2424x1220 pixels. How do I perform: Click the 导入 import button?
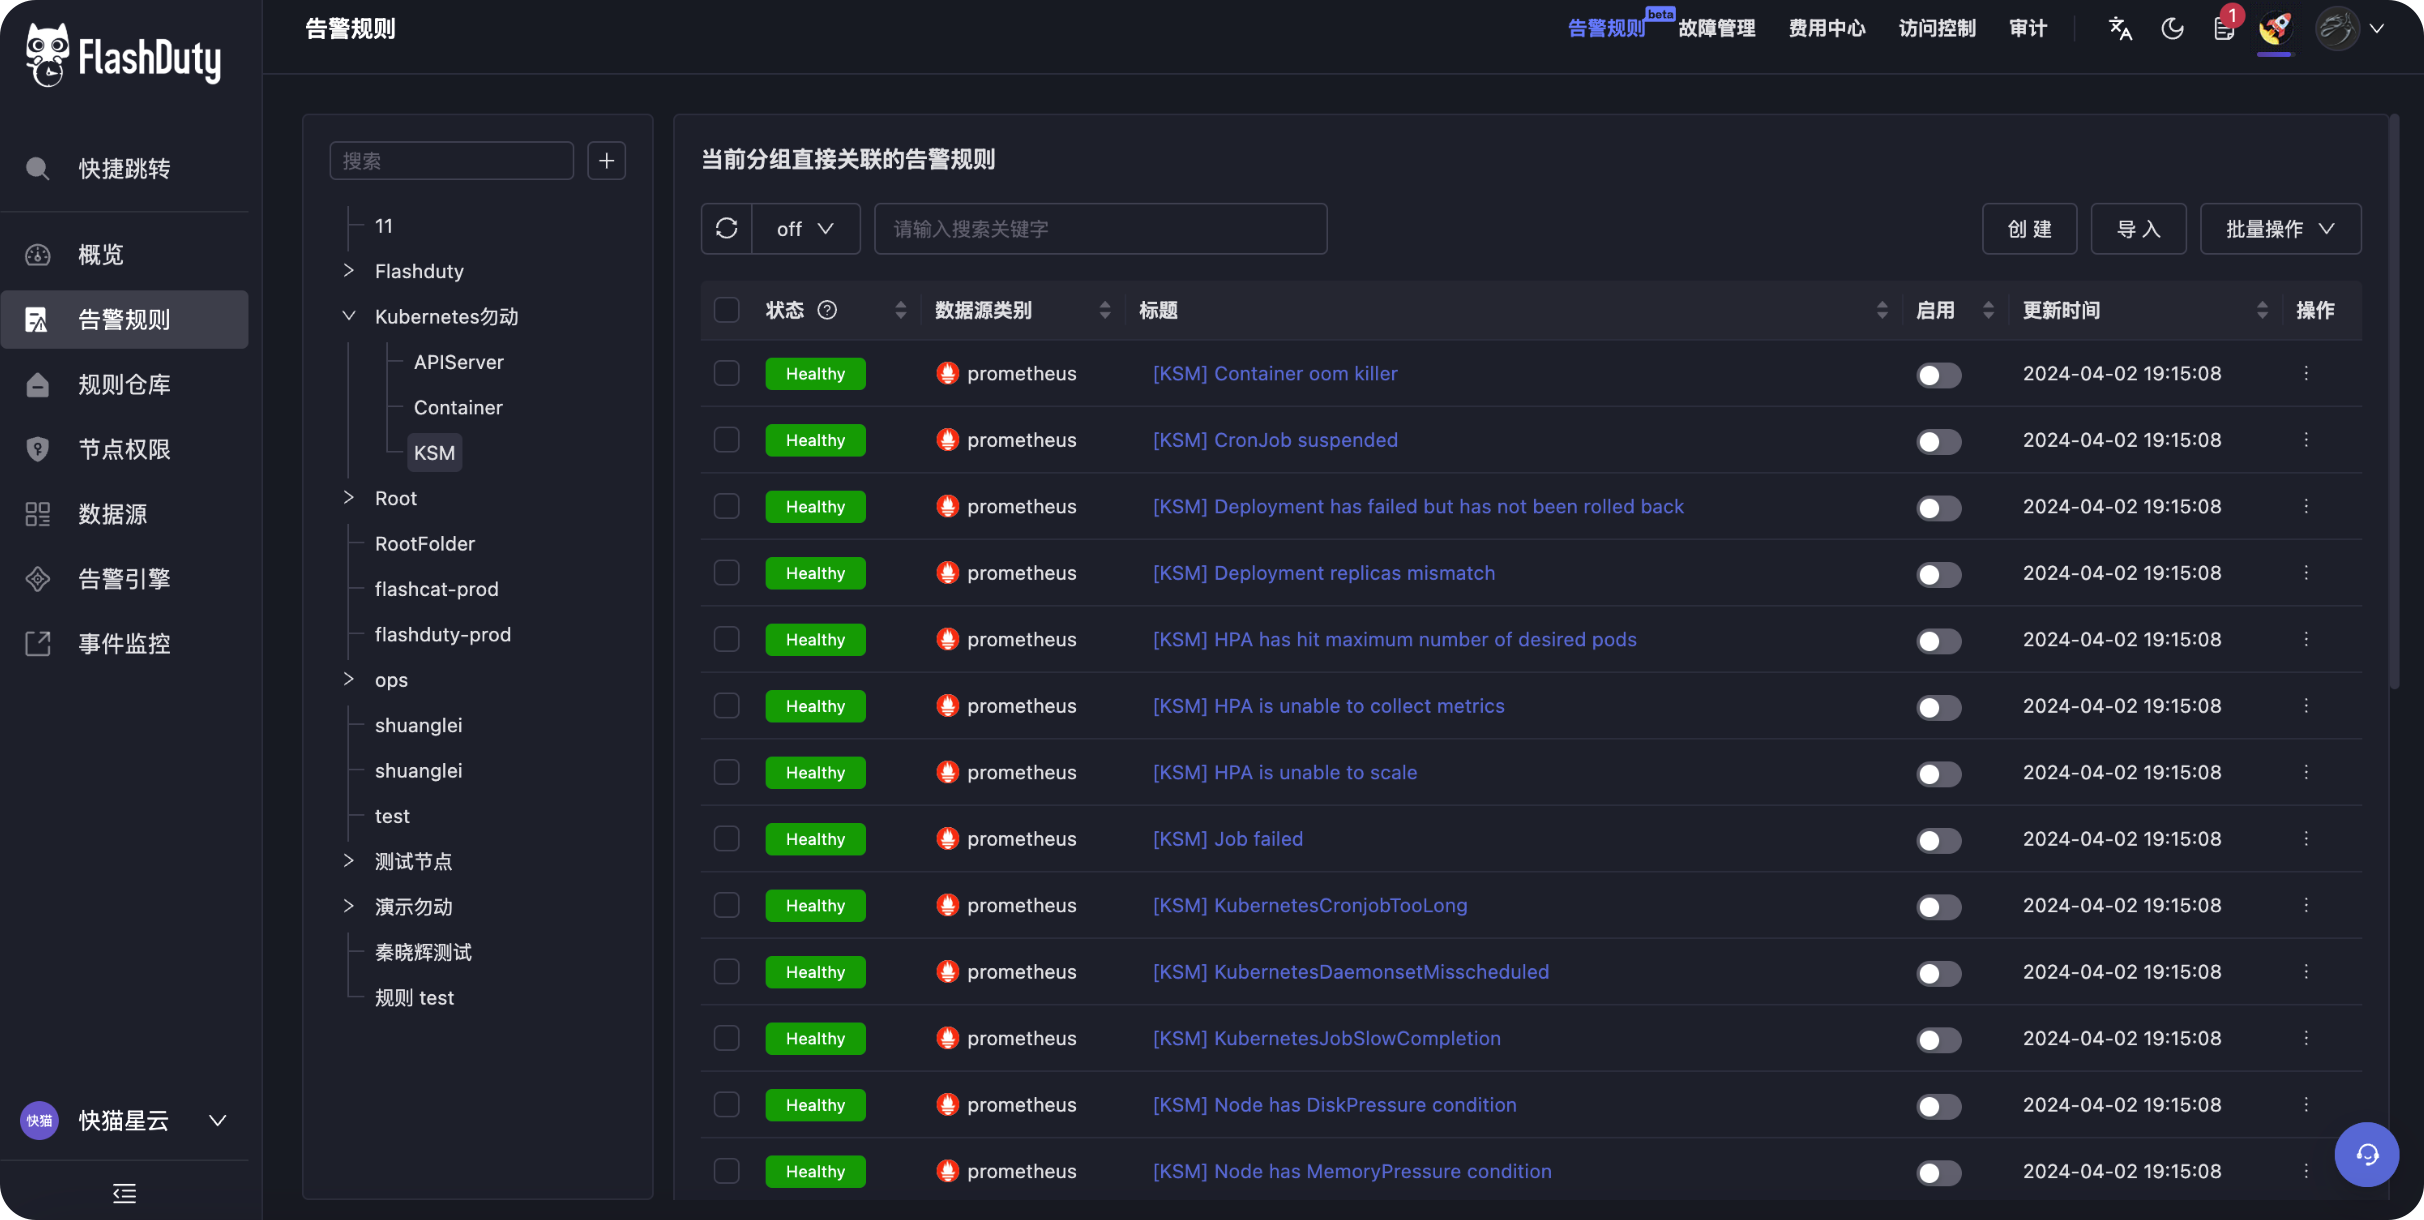2139,229
